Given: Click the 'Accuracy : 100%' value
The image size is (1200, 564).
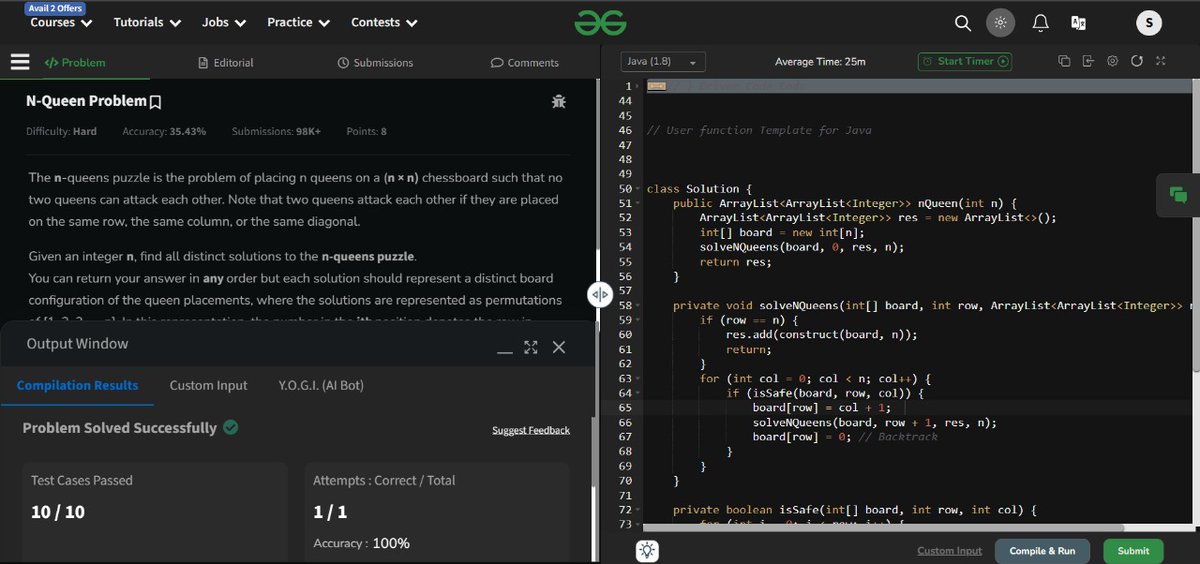Looking at the screenshot, I should point(361,543).
